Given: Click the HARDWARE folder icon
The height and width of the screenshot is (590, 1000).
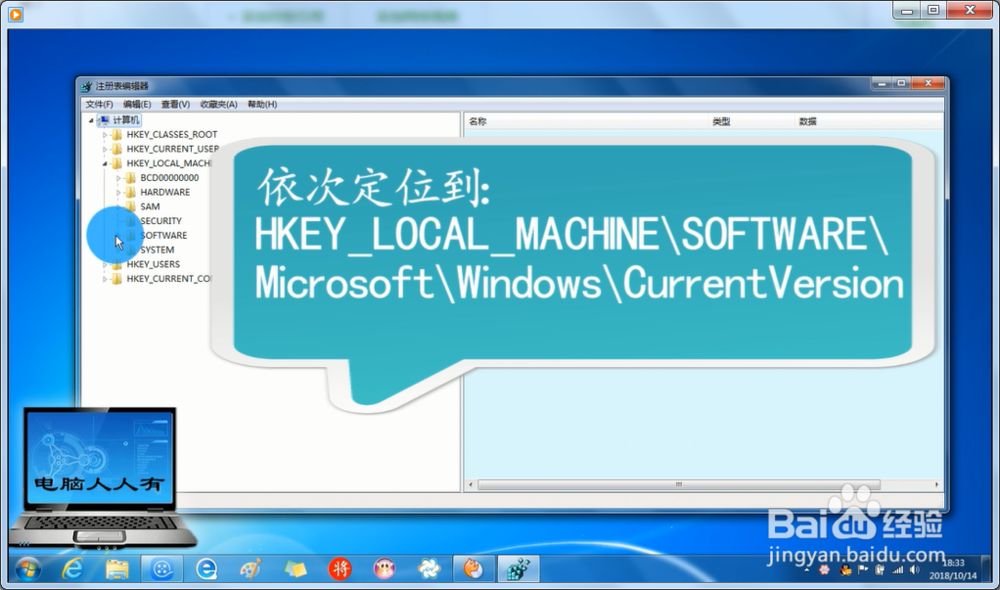Looking at the screenshot, I should [131, 192].
